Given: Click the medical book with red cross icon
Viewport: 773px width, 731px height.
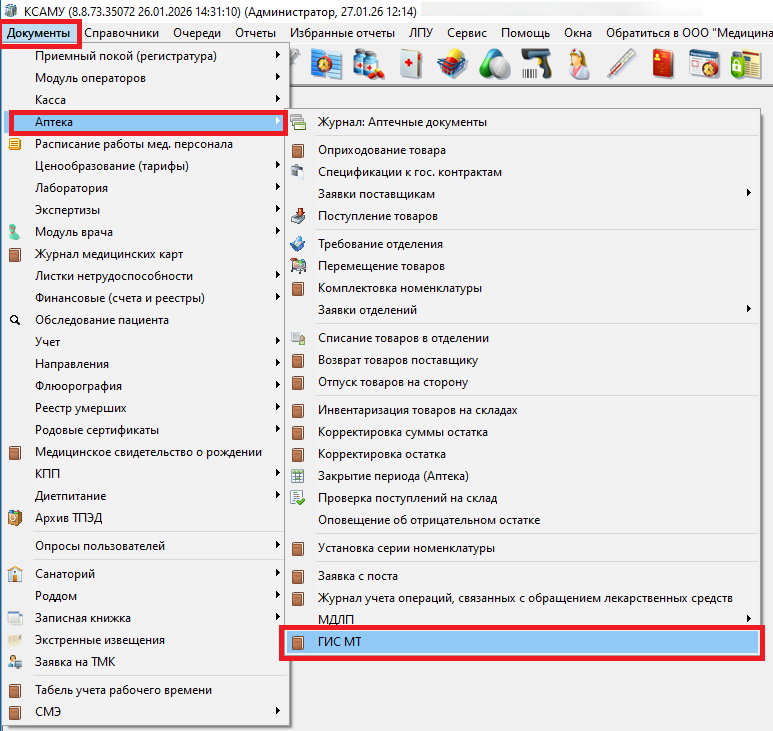Looking at the screenshot, I should [411, 65].
